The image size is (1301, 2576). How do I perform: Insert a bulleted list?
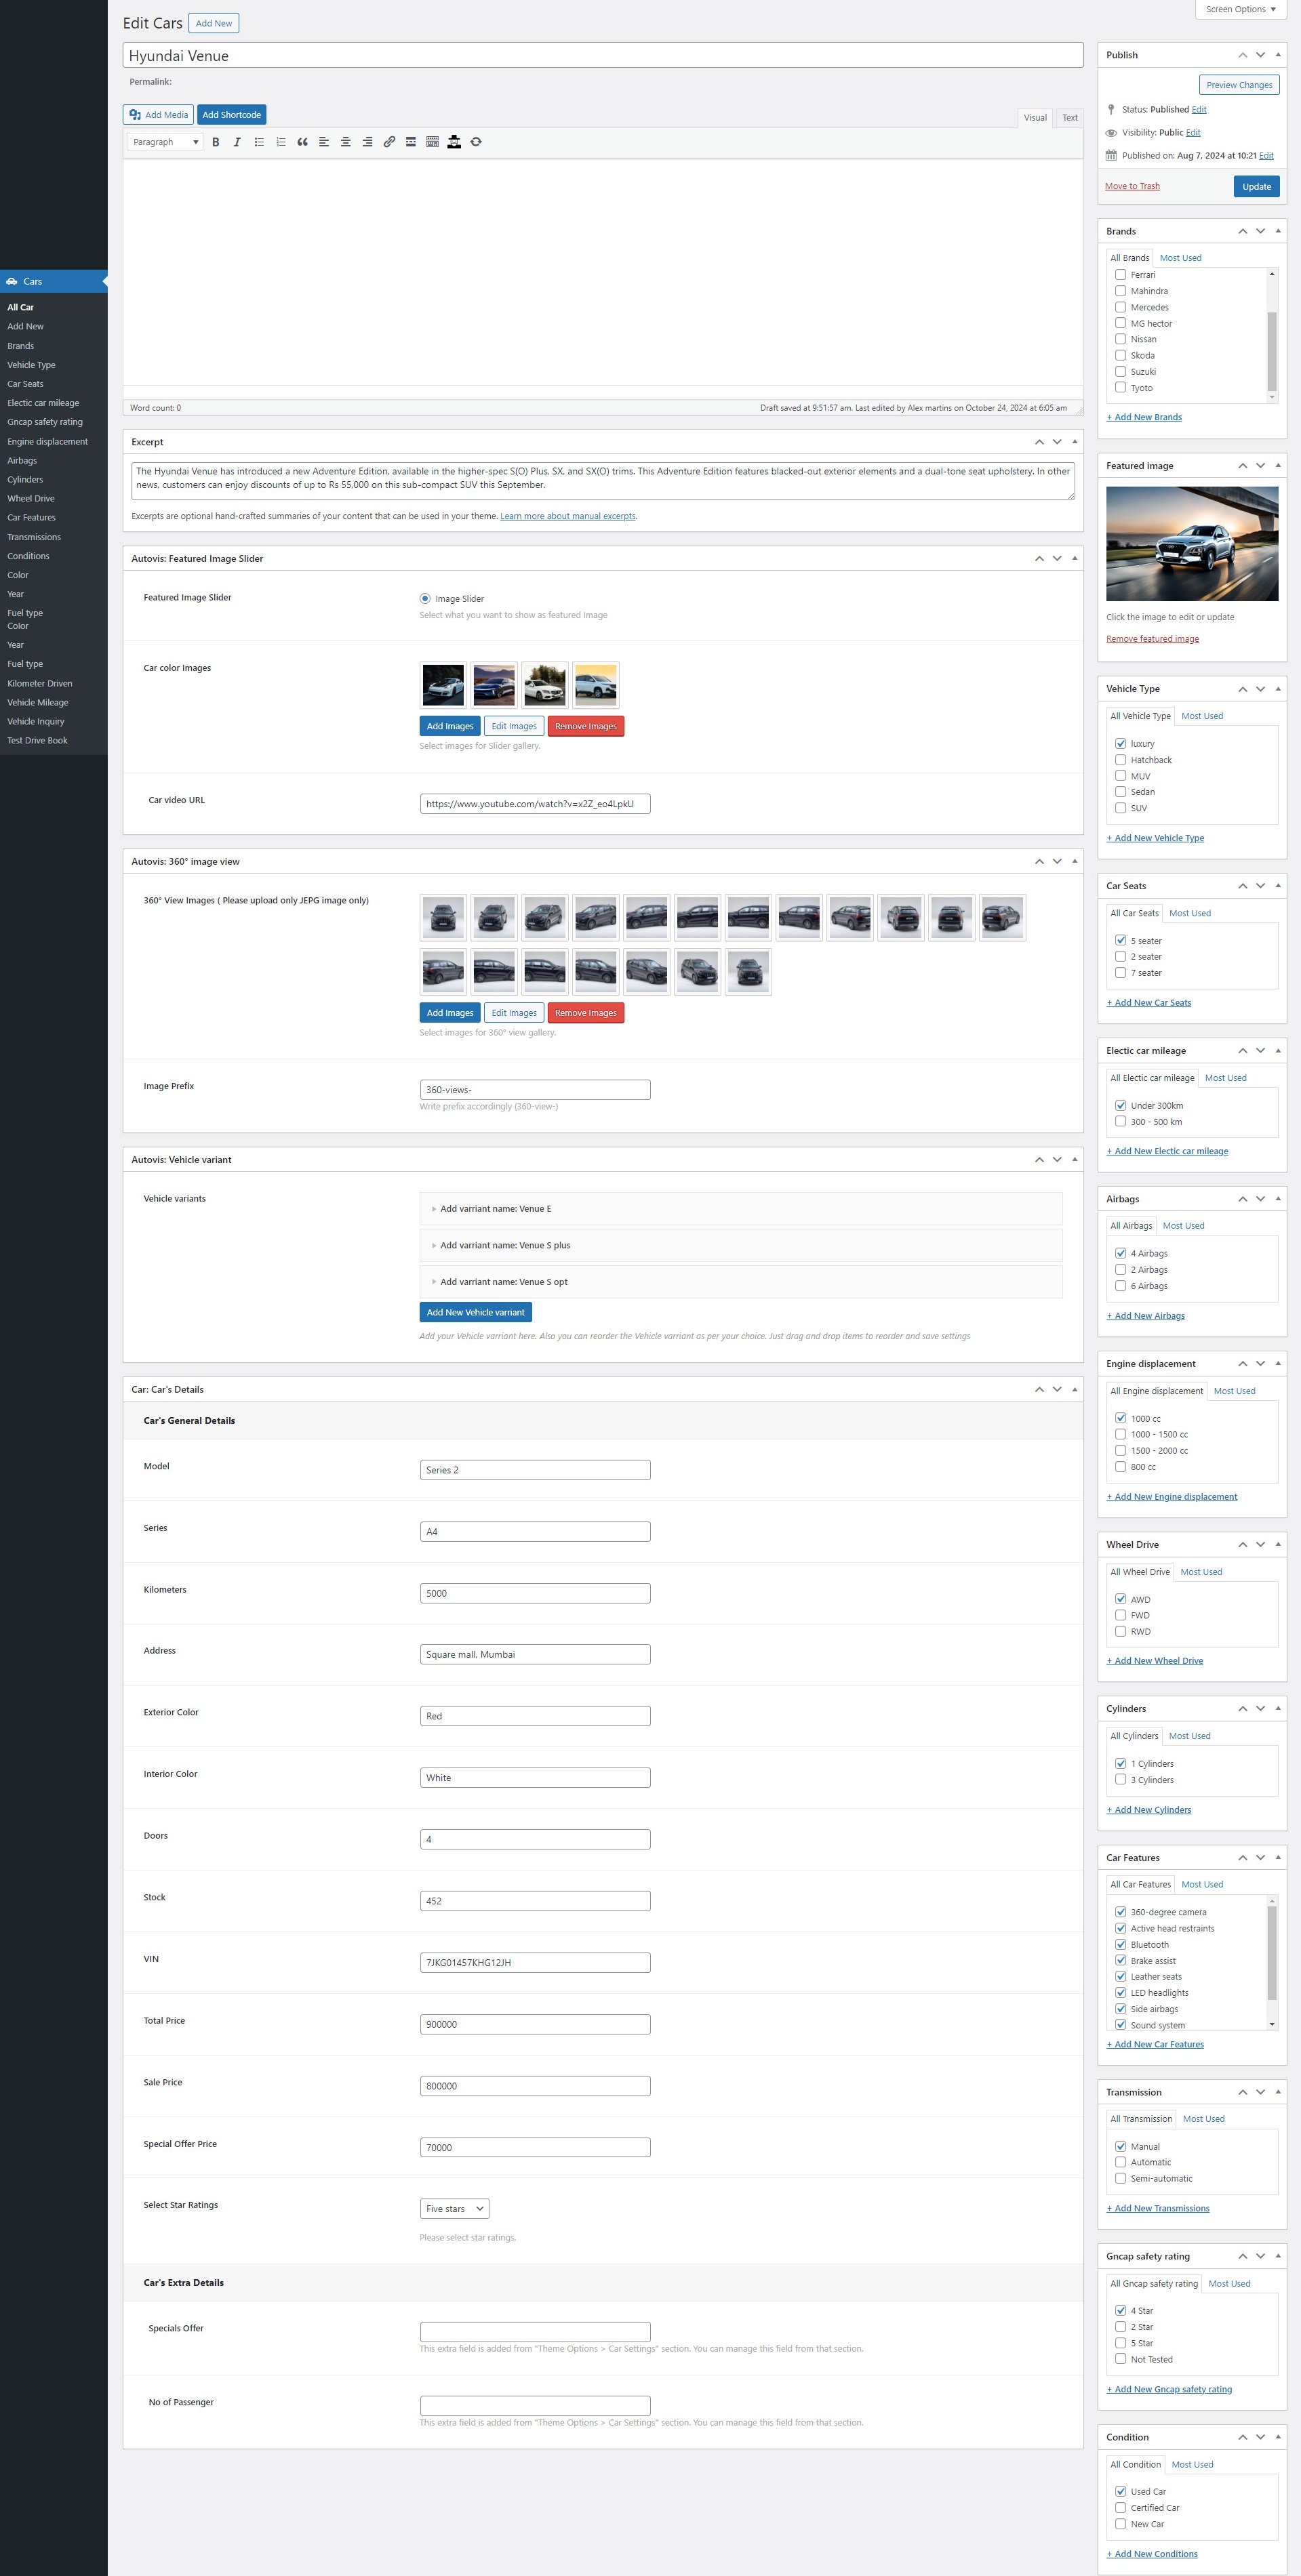[259, 142]
